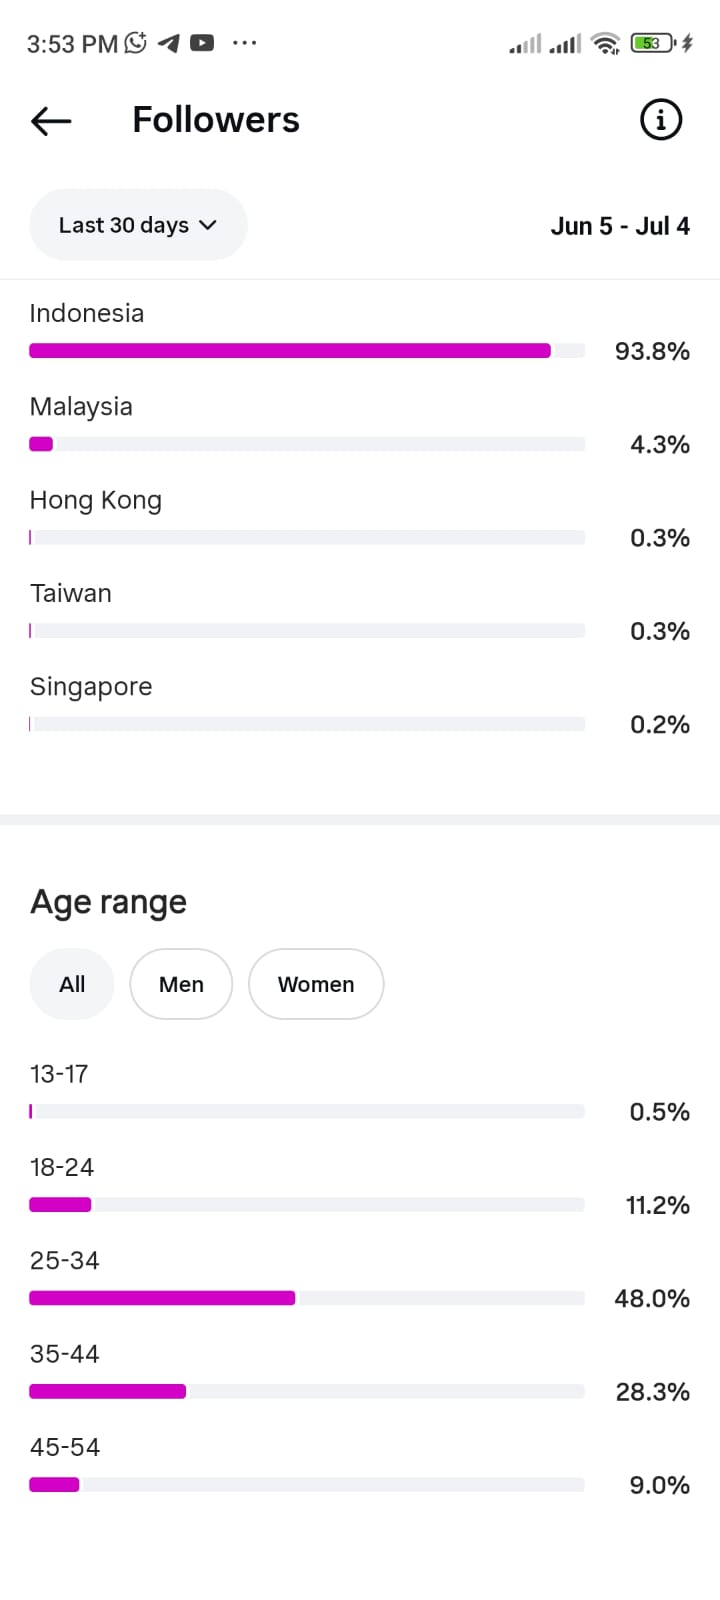
Task: Tap the Telegram status bar icon
Action: click(x=169, y=43)
